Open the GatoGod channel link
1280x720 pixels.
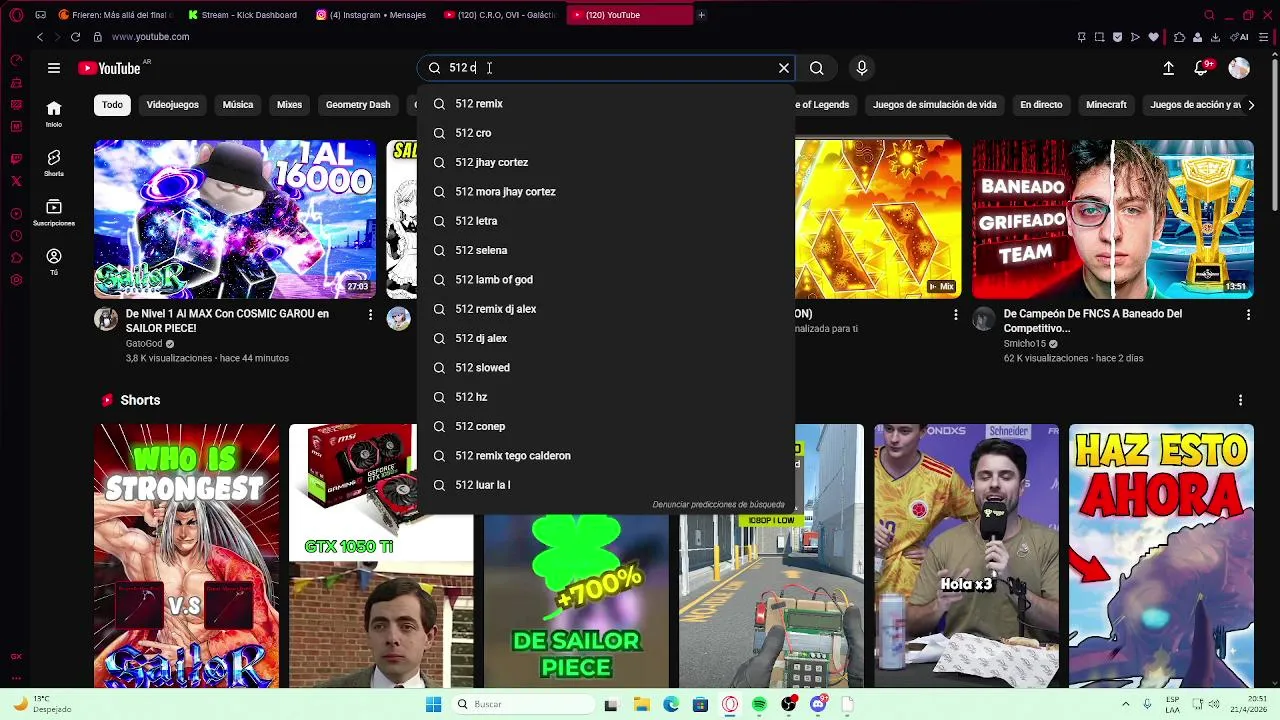tap(144, 343)
